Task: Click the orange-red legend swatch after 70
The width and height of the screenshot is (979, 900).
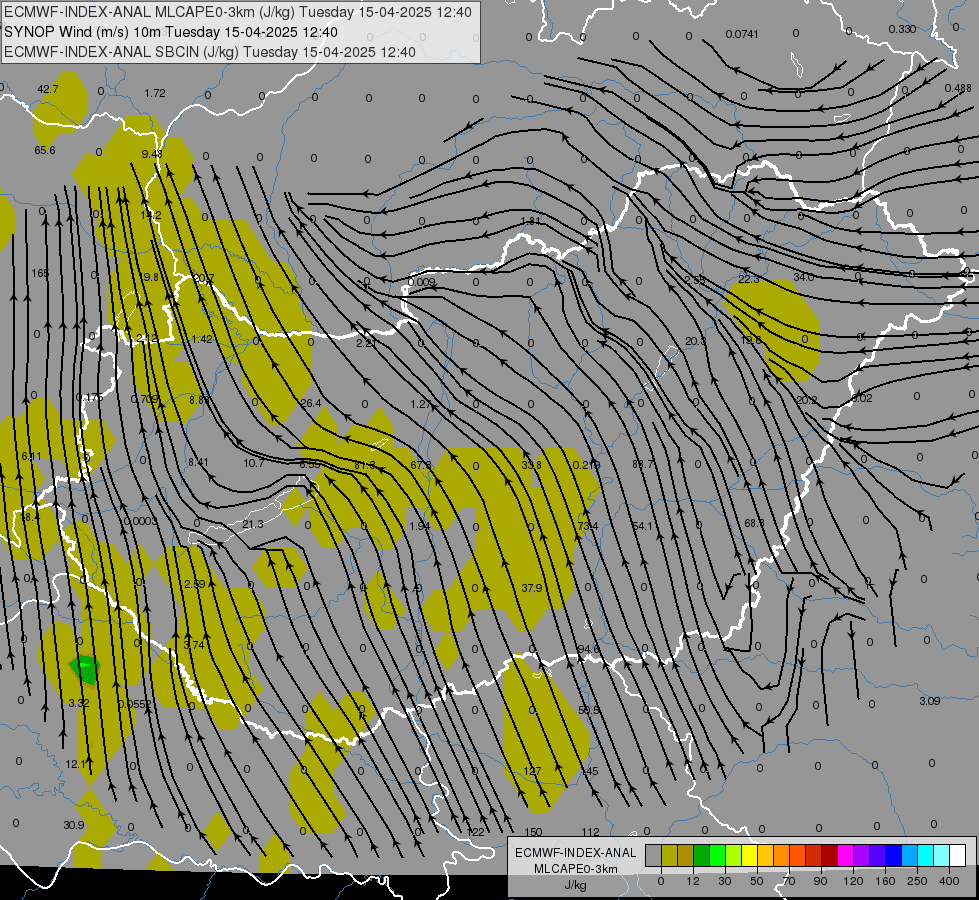Action: click(797, 855)
